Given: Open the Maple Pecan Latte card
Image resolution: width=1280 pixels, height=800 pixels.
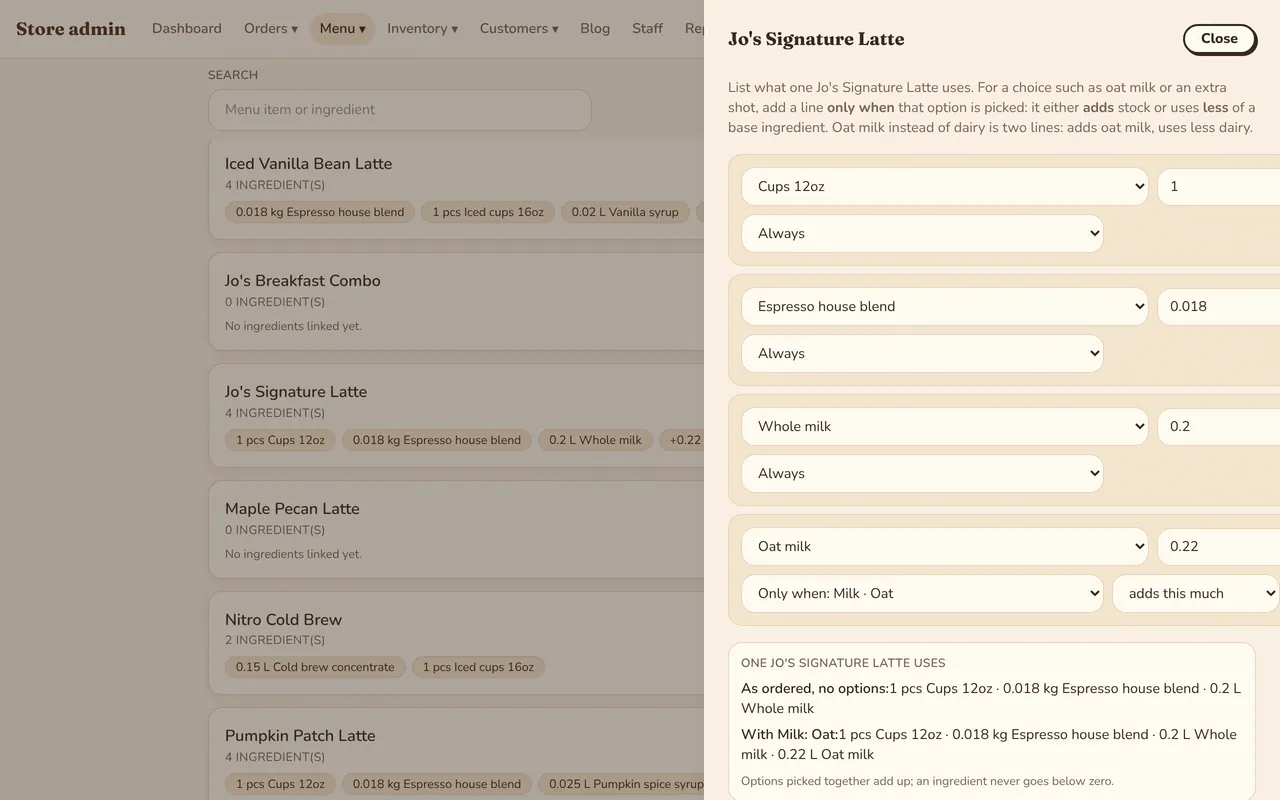Looking at the screenshot, I should pyautogui.click(x=456, y=529).
